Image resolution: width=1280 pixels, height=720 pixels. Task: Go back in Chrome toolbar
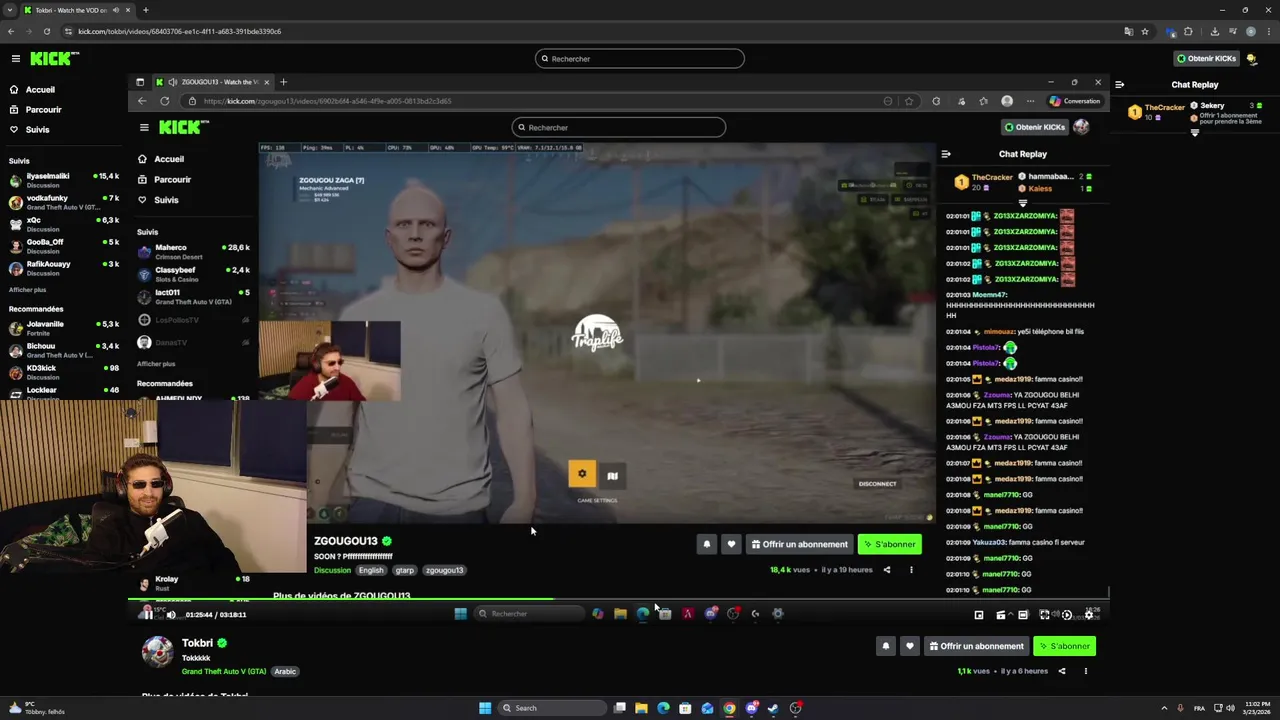11,31
